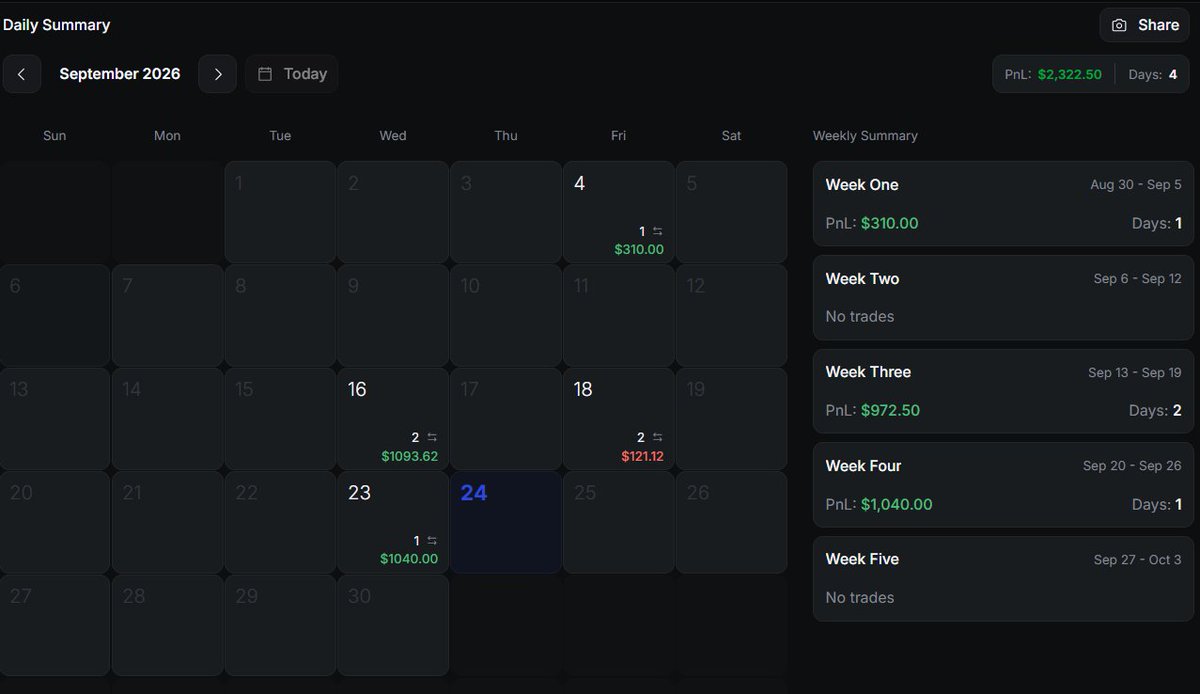1200x694 pixels.
Task: Click the Sep 6 - Sep 12 date range
Action: coord(1137,279)
